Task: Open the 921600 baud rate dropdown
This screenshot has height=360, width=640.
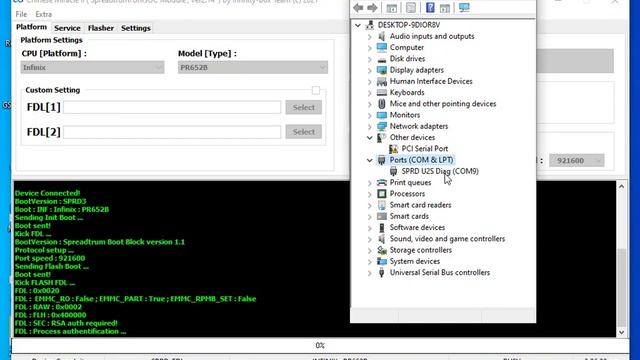Action: tap(576, 160)
